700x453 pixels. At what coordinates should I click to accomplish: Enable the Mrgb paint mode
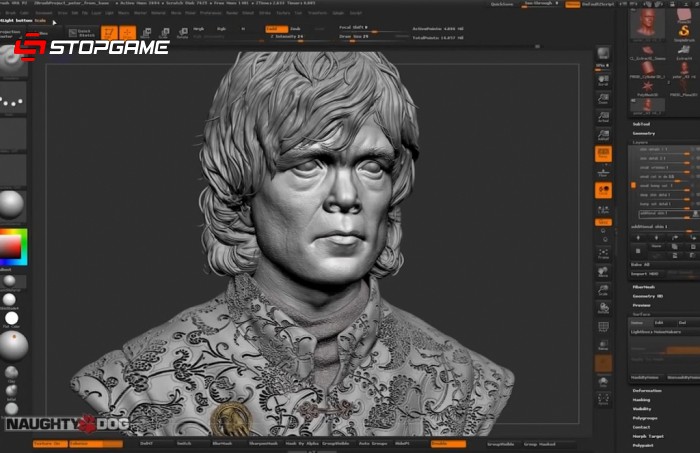coord(199,29)
